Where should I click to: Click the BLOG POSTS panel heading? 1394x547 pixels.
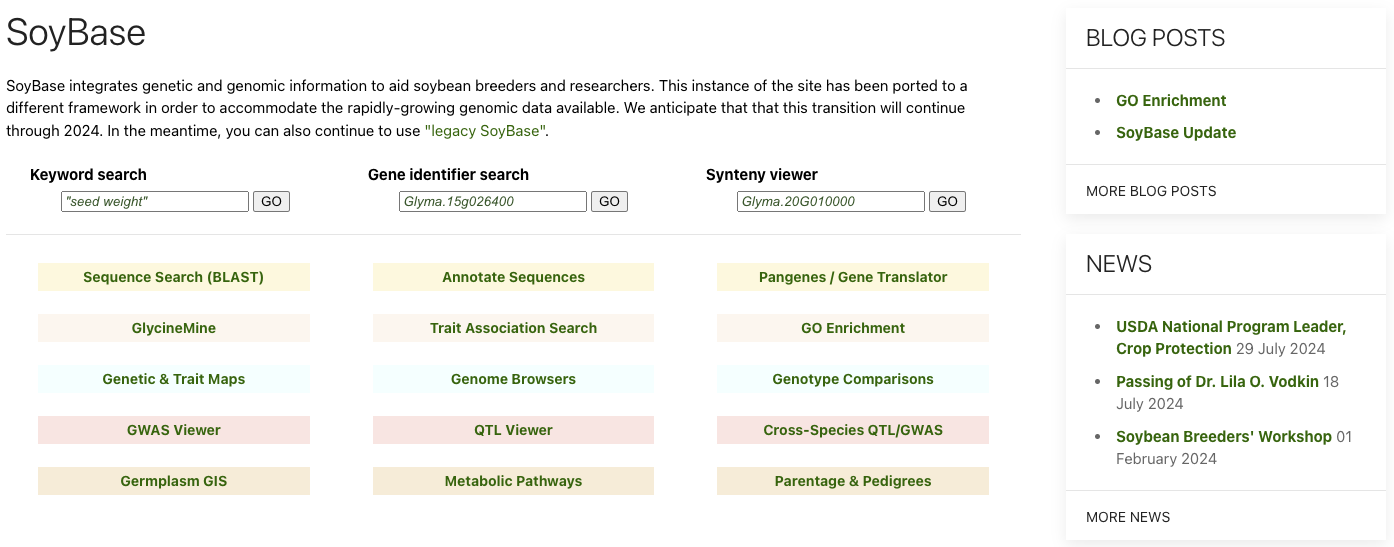click(x=1155, y=38)
